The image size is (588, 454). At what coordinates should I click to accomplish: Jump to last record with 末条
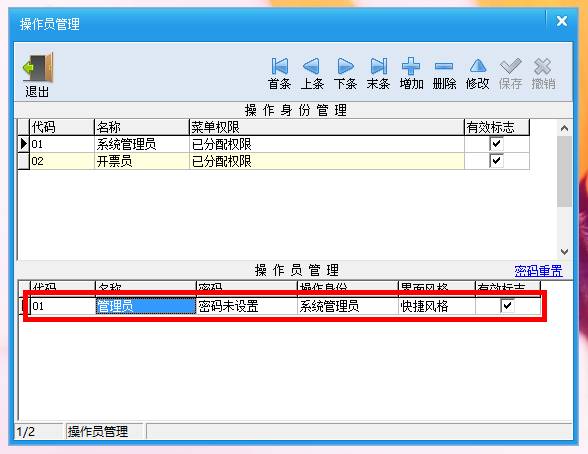click(378, 66)
